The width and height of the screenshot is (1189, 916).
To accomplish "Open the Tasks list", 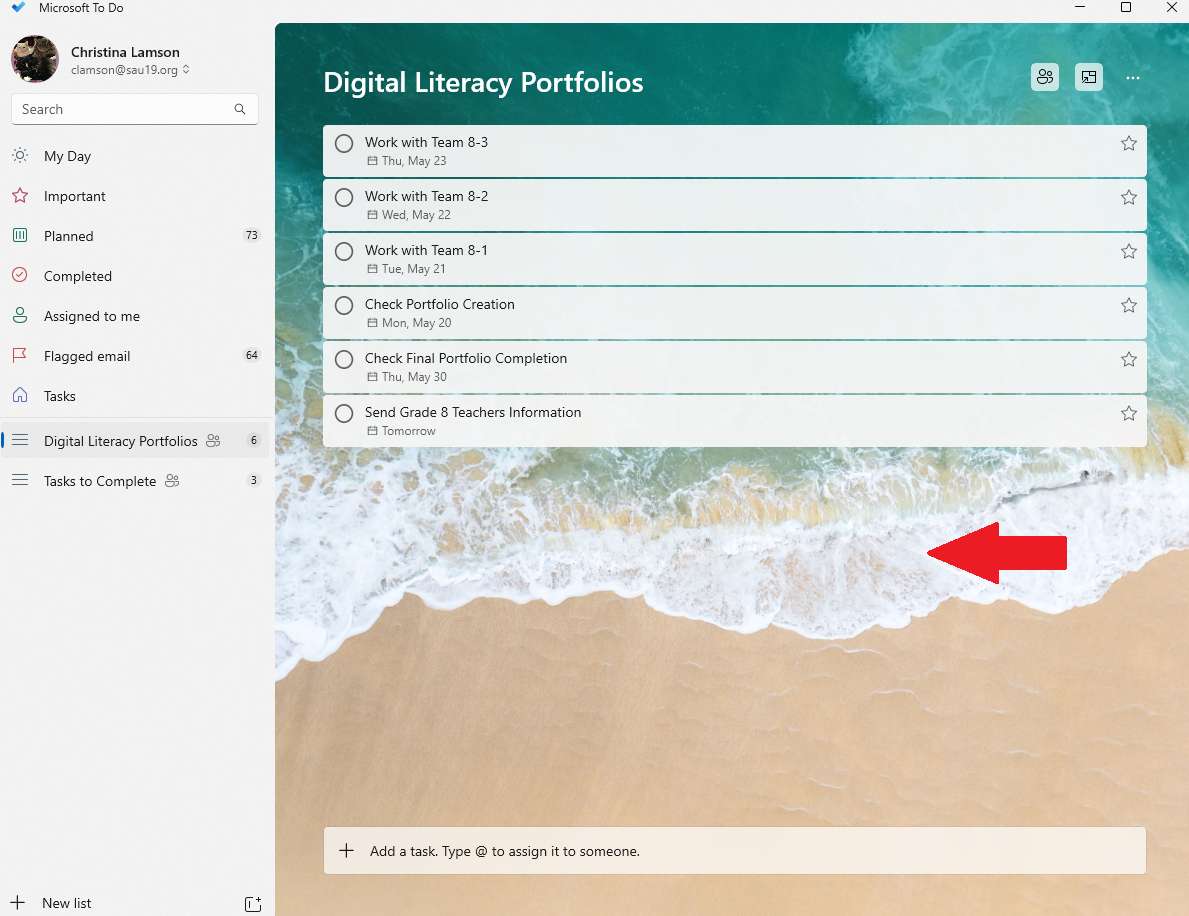I will pyautogui.click(x=135, y=396).
